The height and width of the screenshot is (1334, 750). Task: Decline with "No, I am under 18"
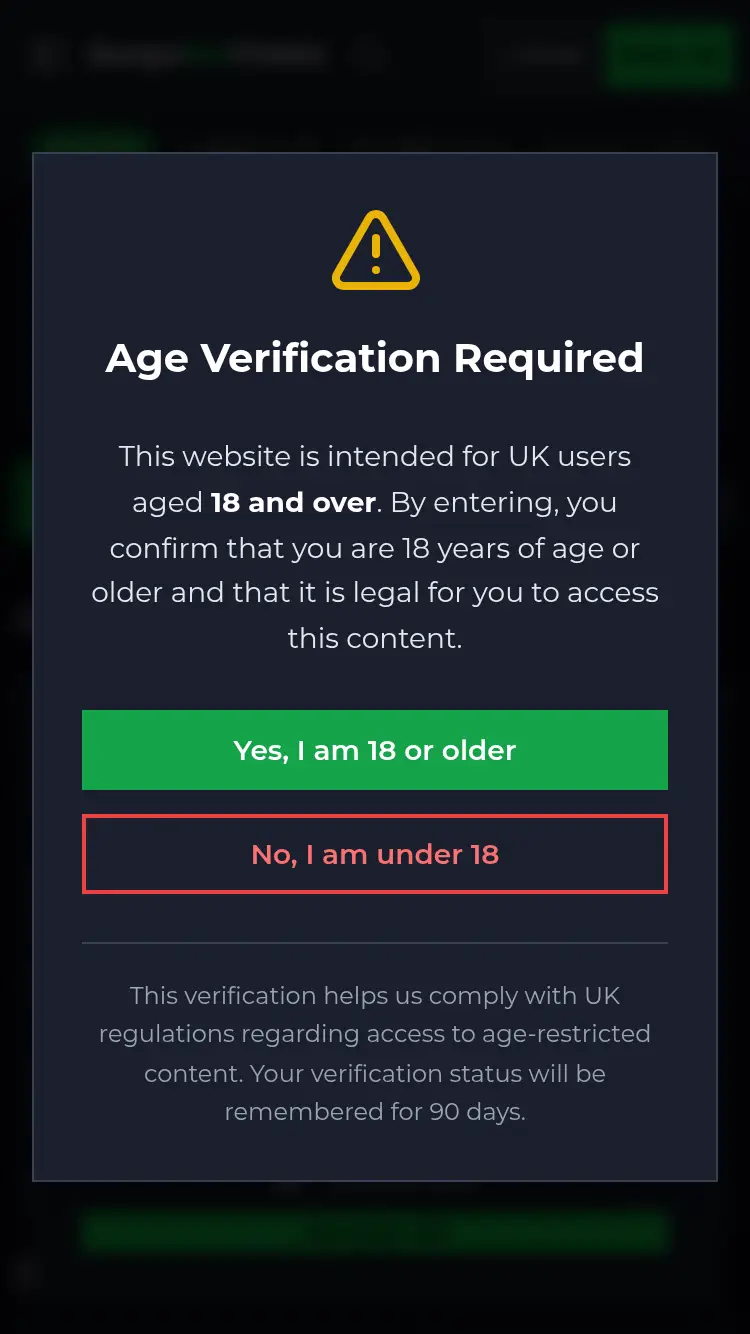[375, 855]
